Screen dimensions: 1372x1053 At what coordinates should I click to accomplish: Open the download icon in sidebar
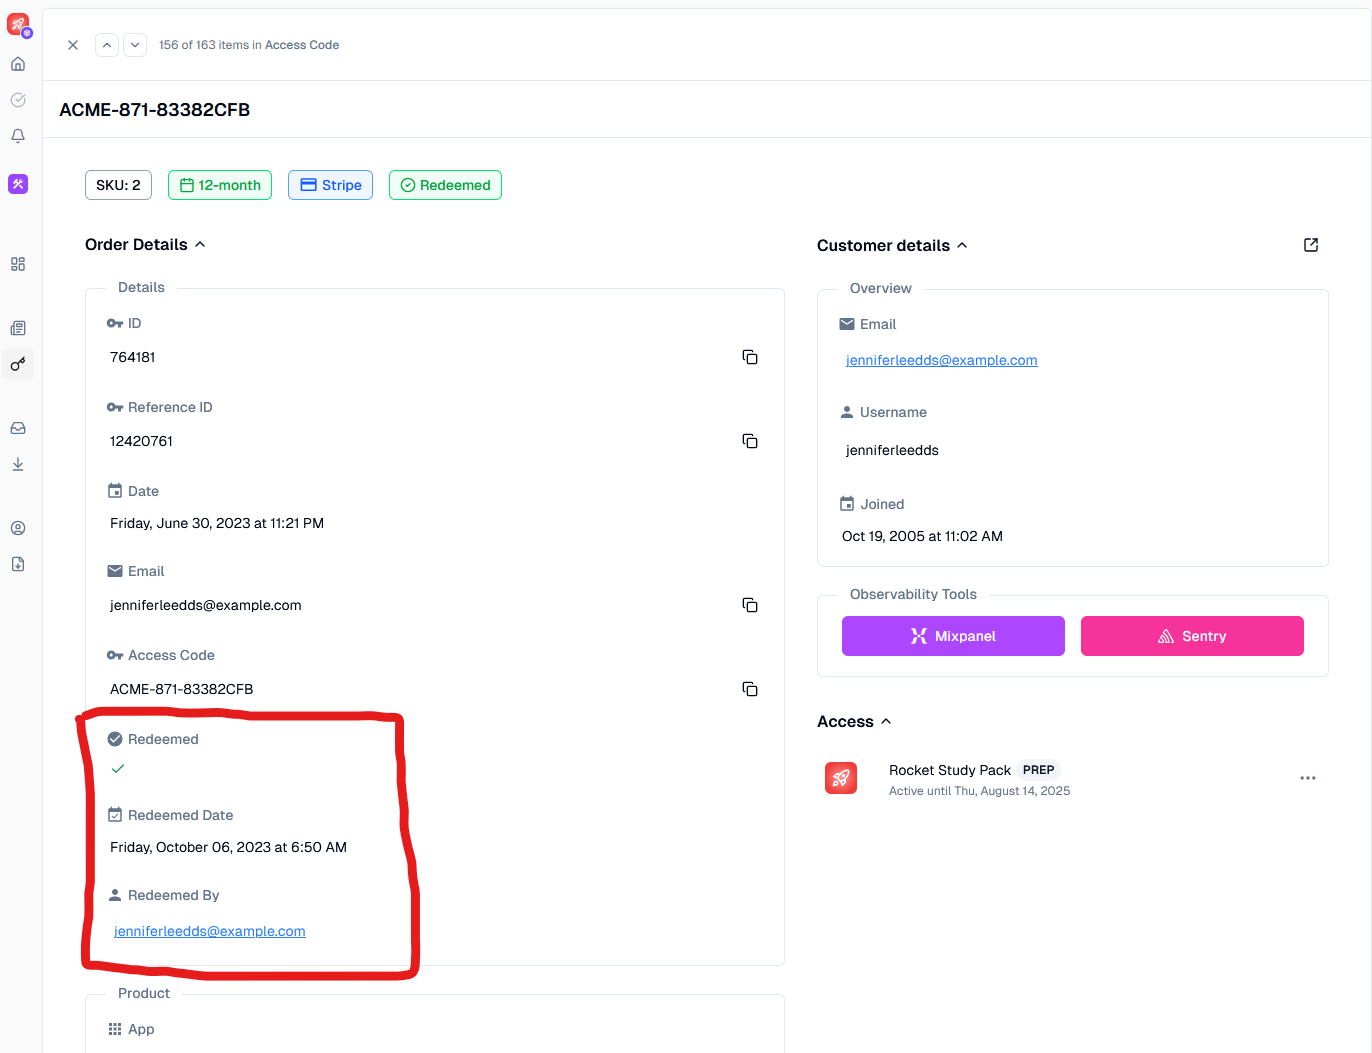click(18, 464)
